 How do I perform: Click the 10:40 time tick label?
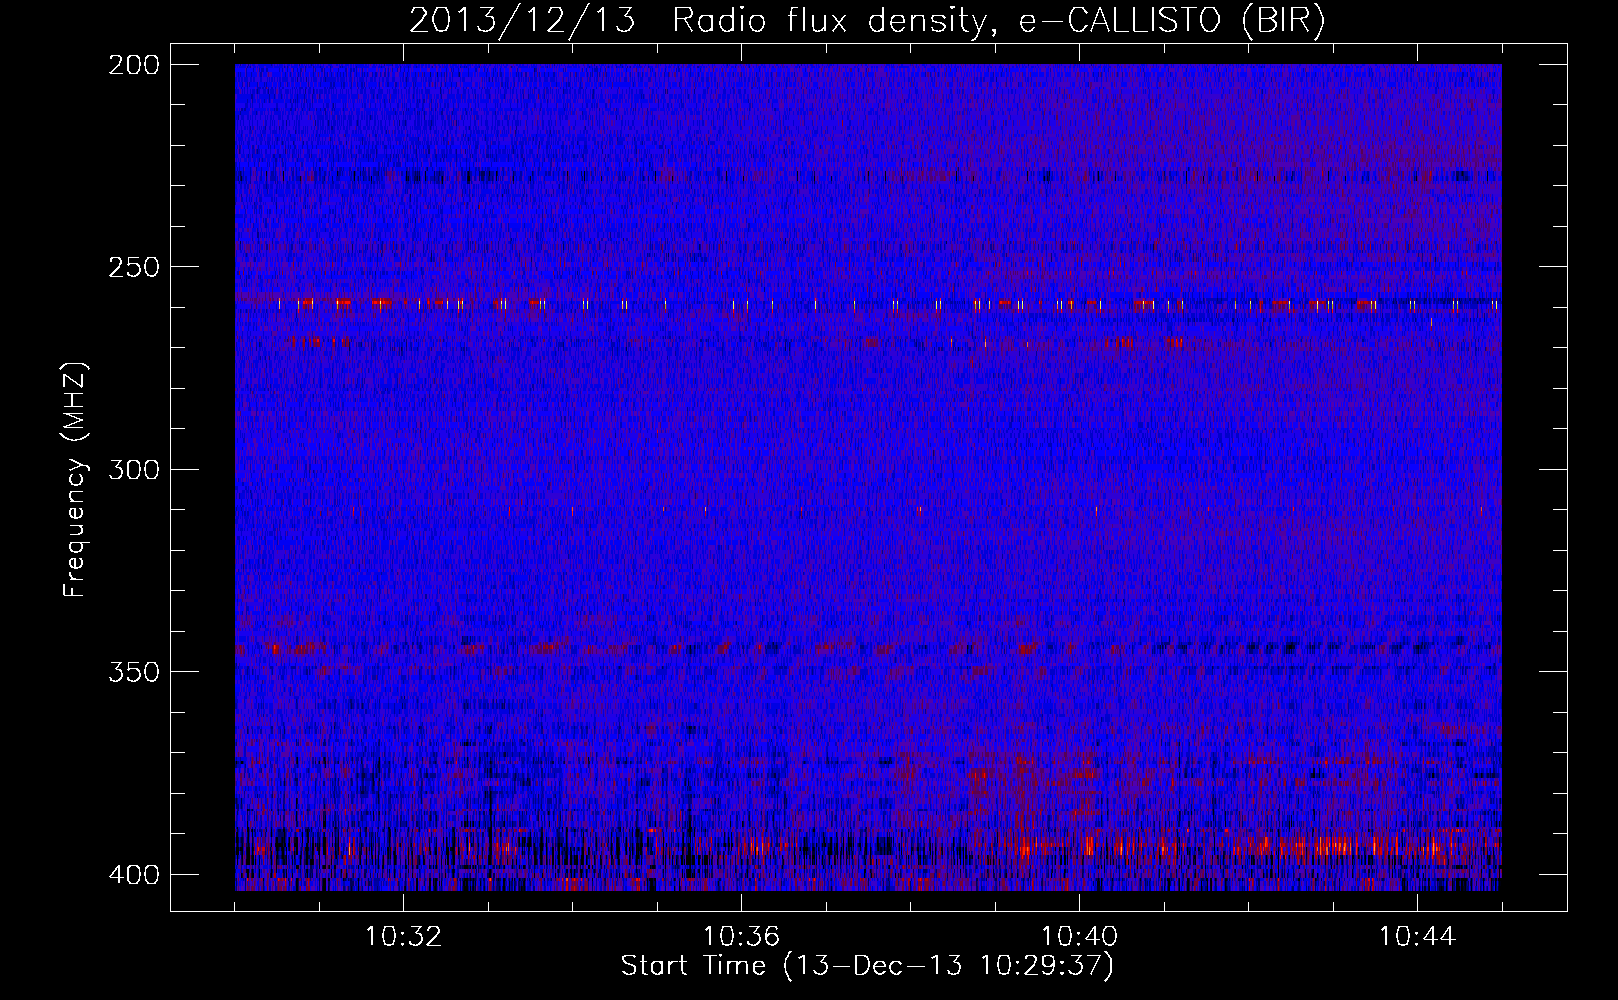pyautogui.click(x=1079, y=937)
